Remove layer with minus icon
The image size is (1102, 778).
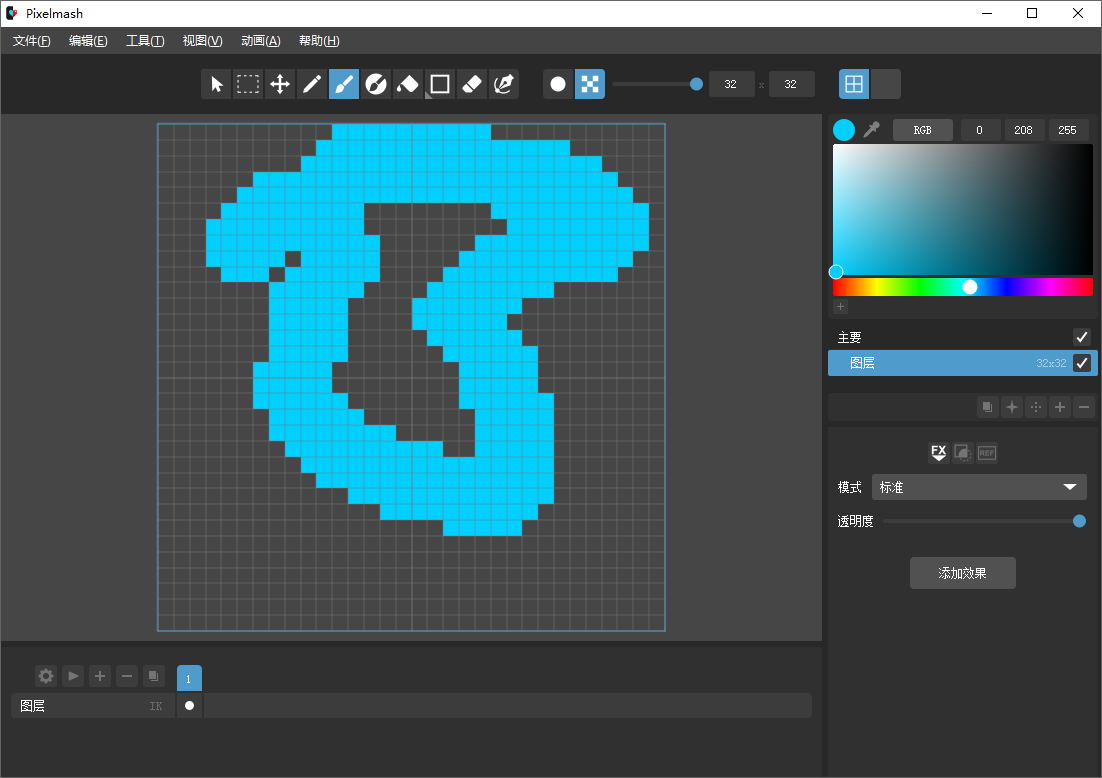[1084, 407]
